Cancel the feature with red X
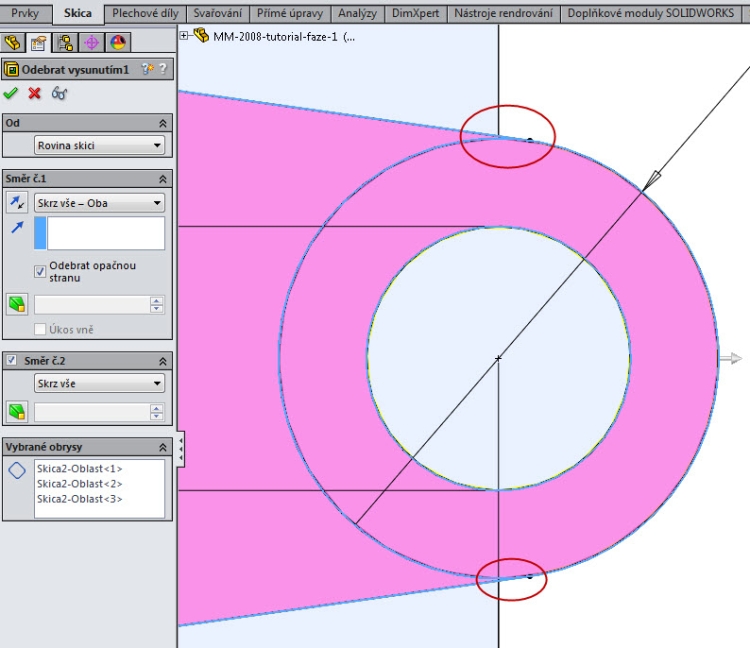 pyautogui.click(x=34, y=93)
